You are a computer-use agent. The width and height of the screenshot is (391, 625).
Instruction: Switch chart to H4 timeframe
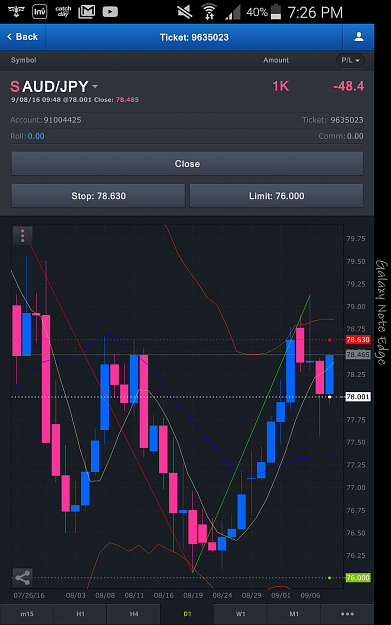tap(134, 614)
